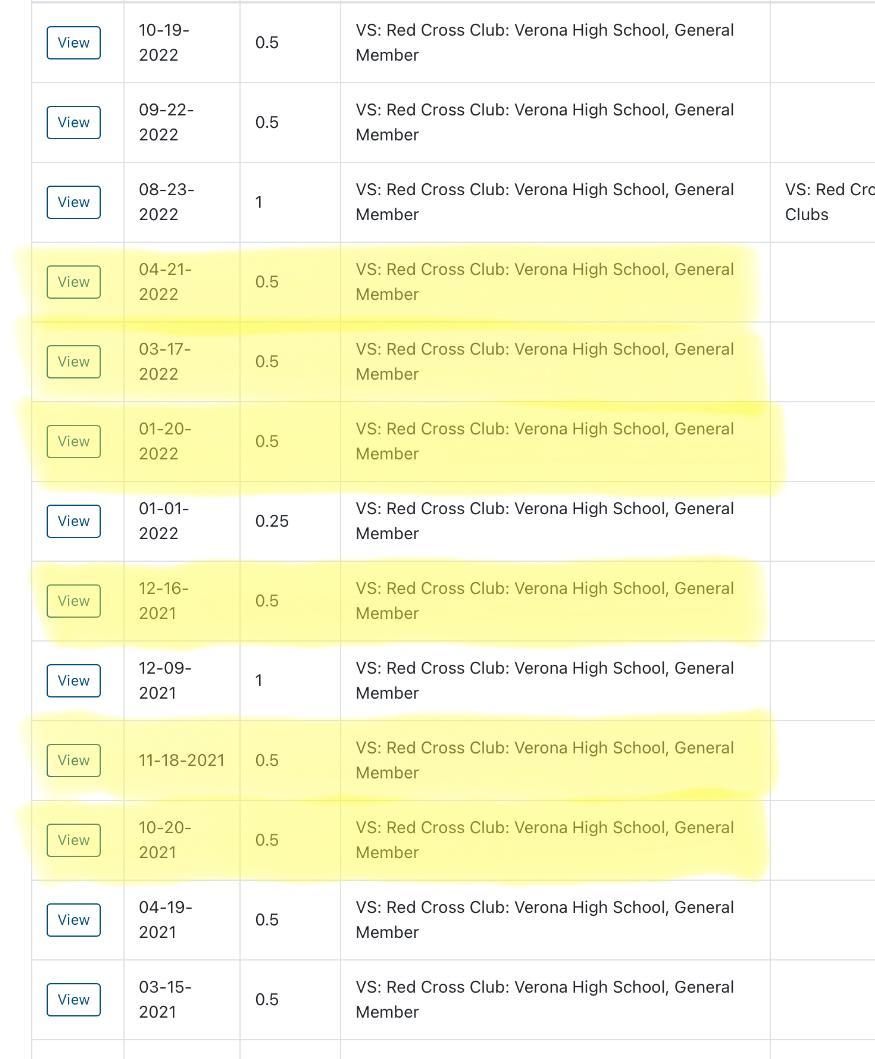Open the 10-20-2021 entry with View

(x=74, y=840)
